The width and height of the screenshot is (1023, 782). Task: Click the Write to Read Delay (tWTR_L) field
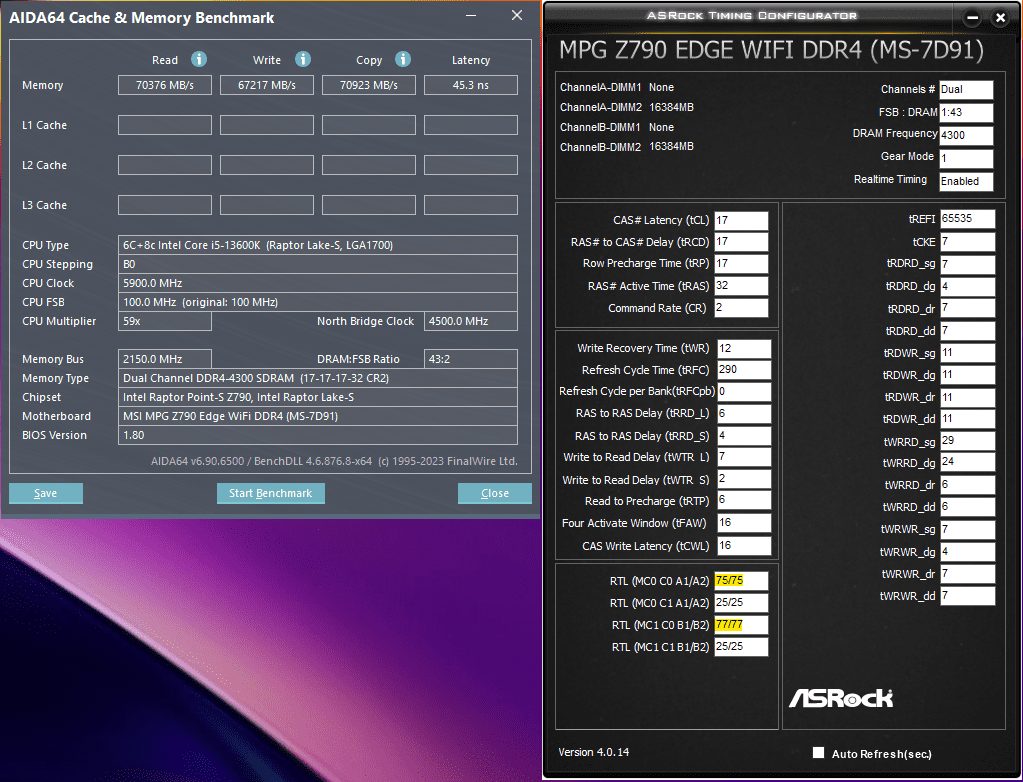[x=744, y=457]
